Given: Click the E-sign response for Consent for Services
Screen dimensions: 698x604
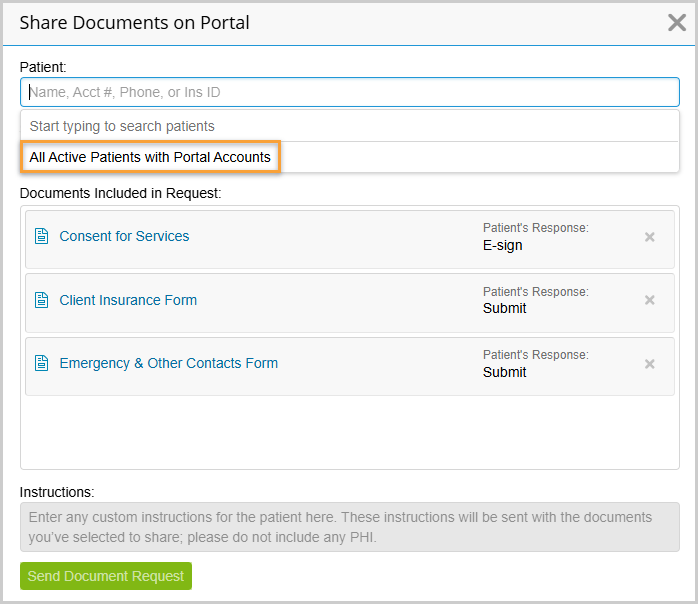Looking at the screenshot, I should pos(502,245).
